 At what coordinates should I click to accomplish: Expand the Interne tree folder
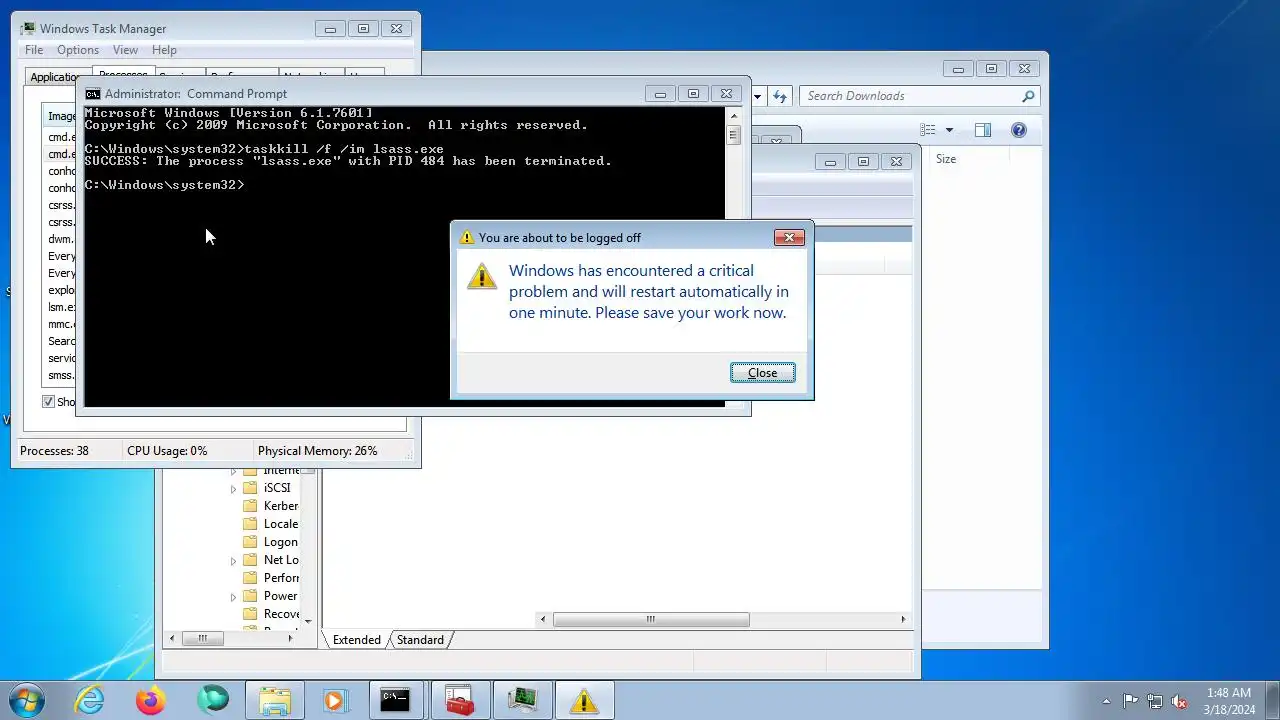tap(234, 471)
